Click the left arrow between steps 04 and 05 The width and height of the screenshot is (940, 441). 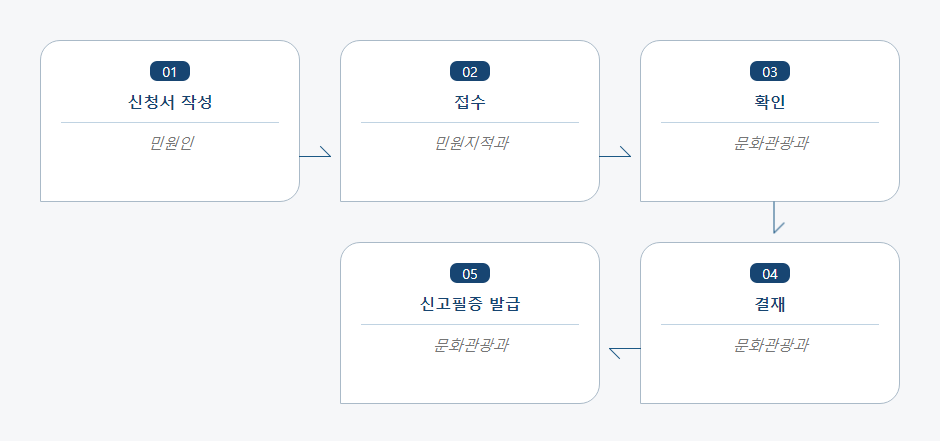[x=625, y=353]
